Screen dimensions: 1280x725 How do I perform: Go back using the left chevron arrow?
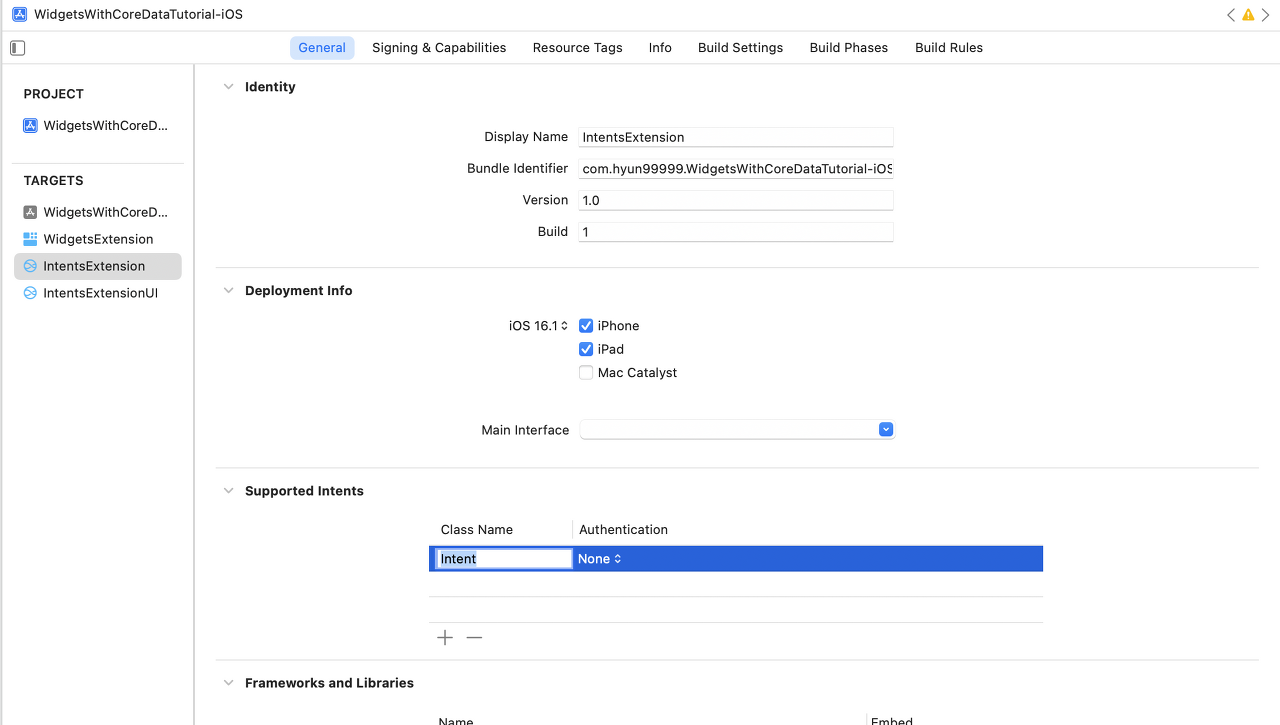tap(1231, 15)
